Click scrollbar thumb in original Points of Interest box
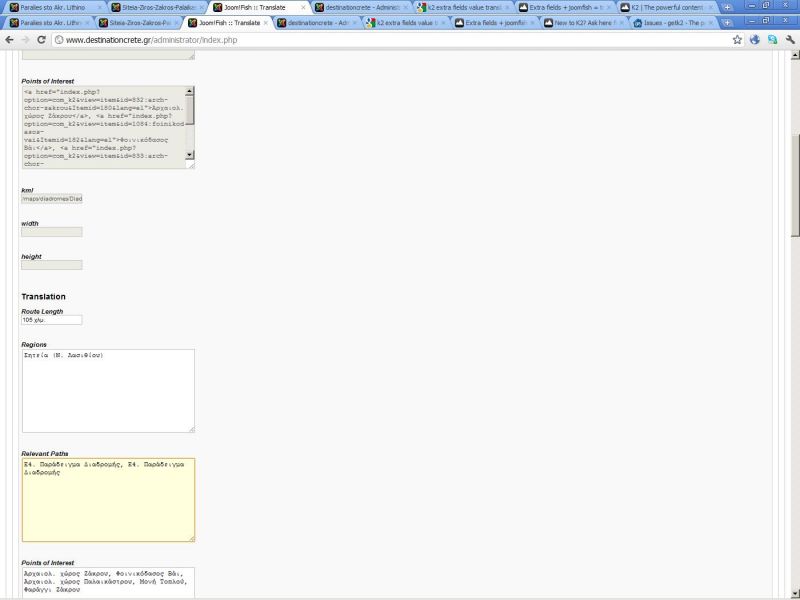 tap(190, 110)
